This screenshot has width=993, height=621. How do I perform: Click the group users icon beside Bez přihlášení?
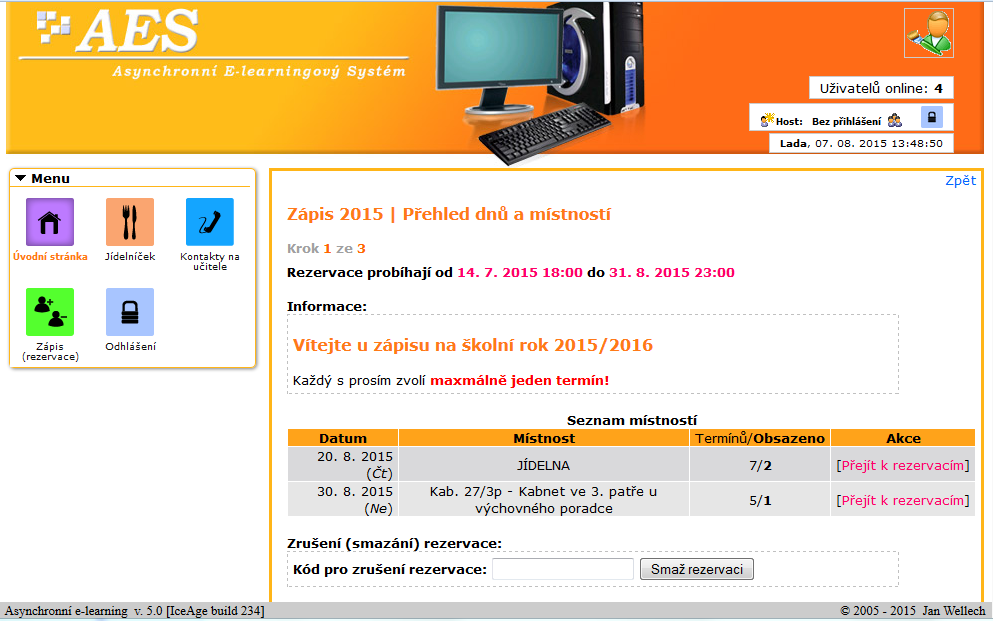(x=895, y=120)
